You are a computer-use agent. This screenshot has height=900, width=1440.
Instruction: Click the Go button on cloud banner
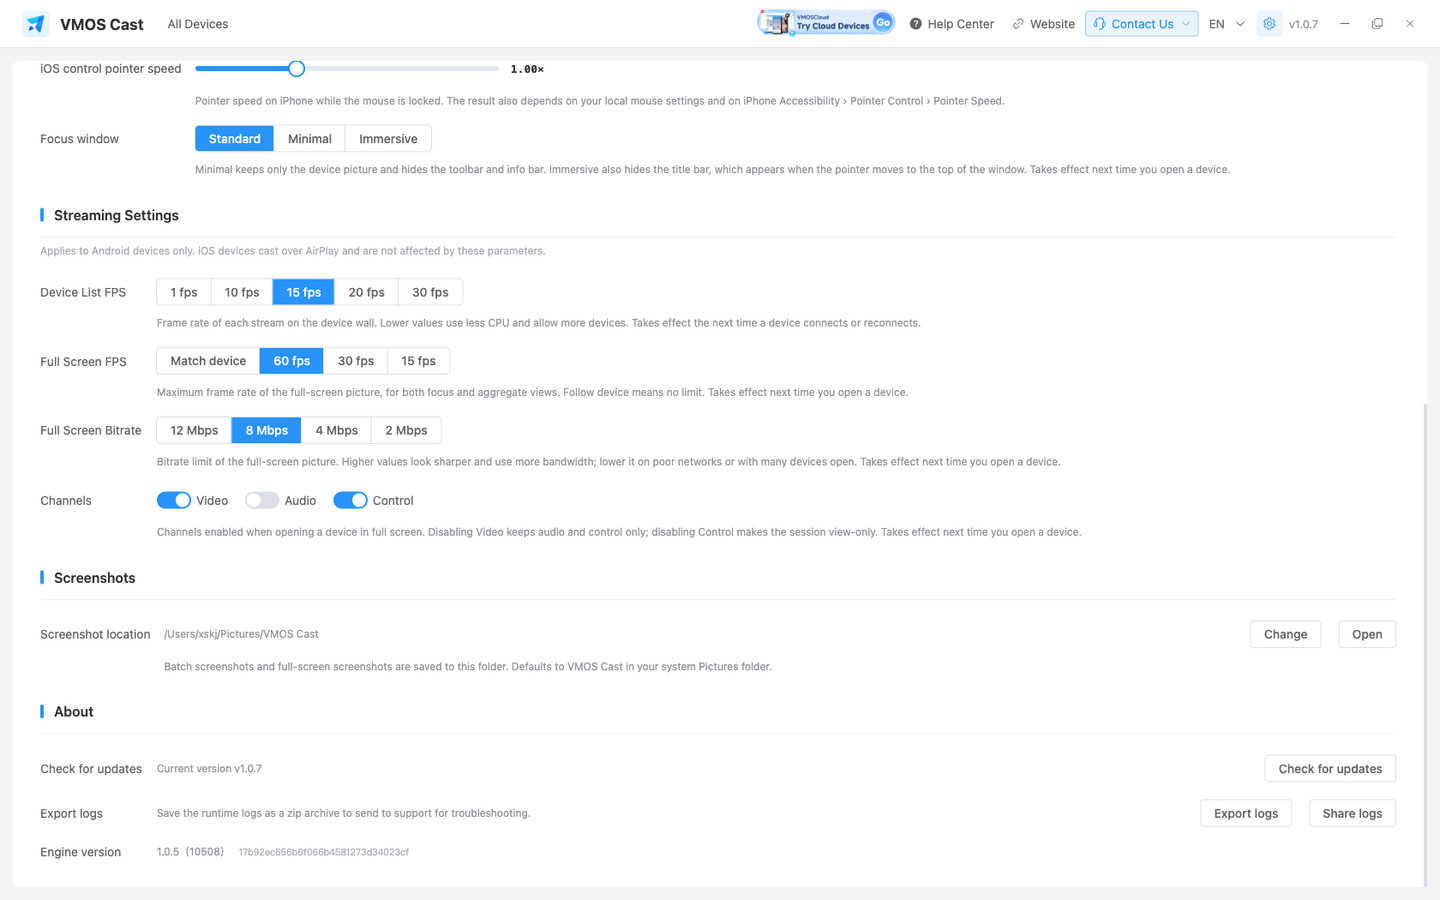pyautogui.click(x=882, y=22)
